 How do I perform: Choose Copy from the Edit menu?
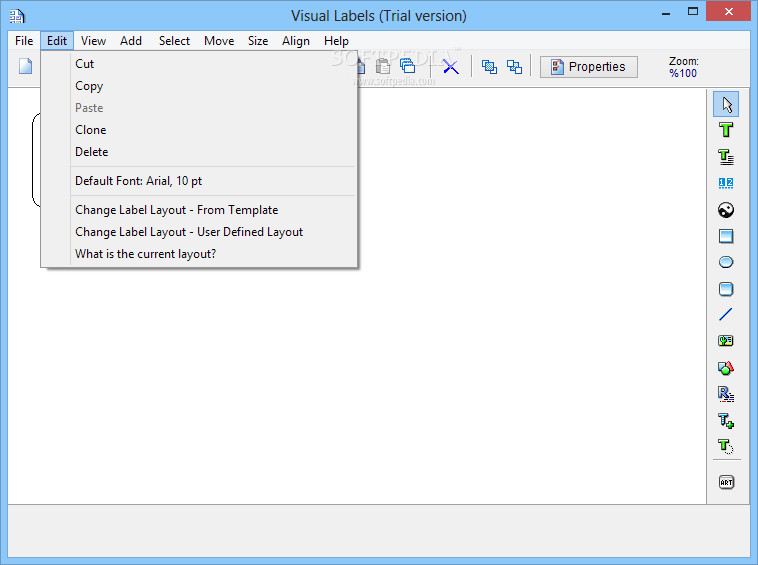(x=199, y=86)
